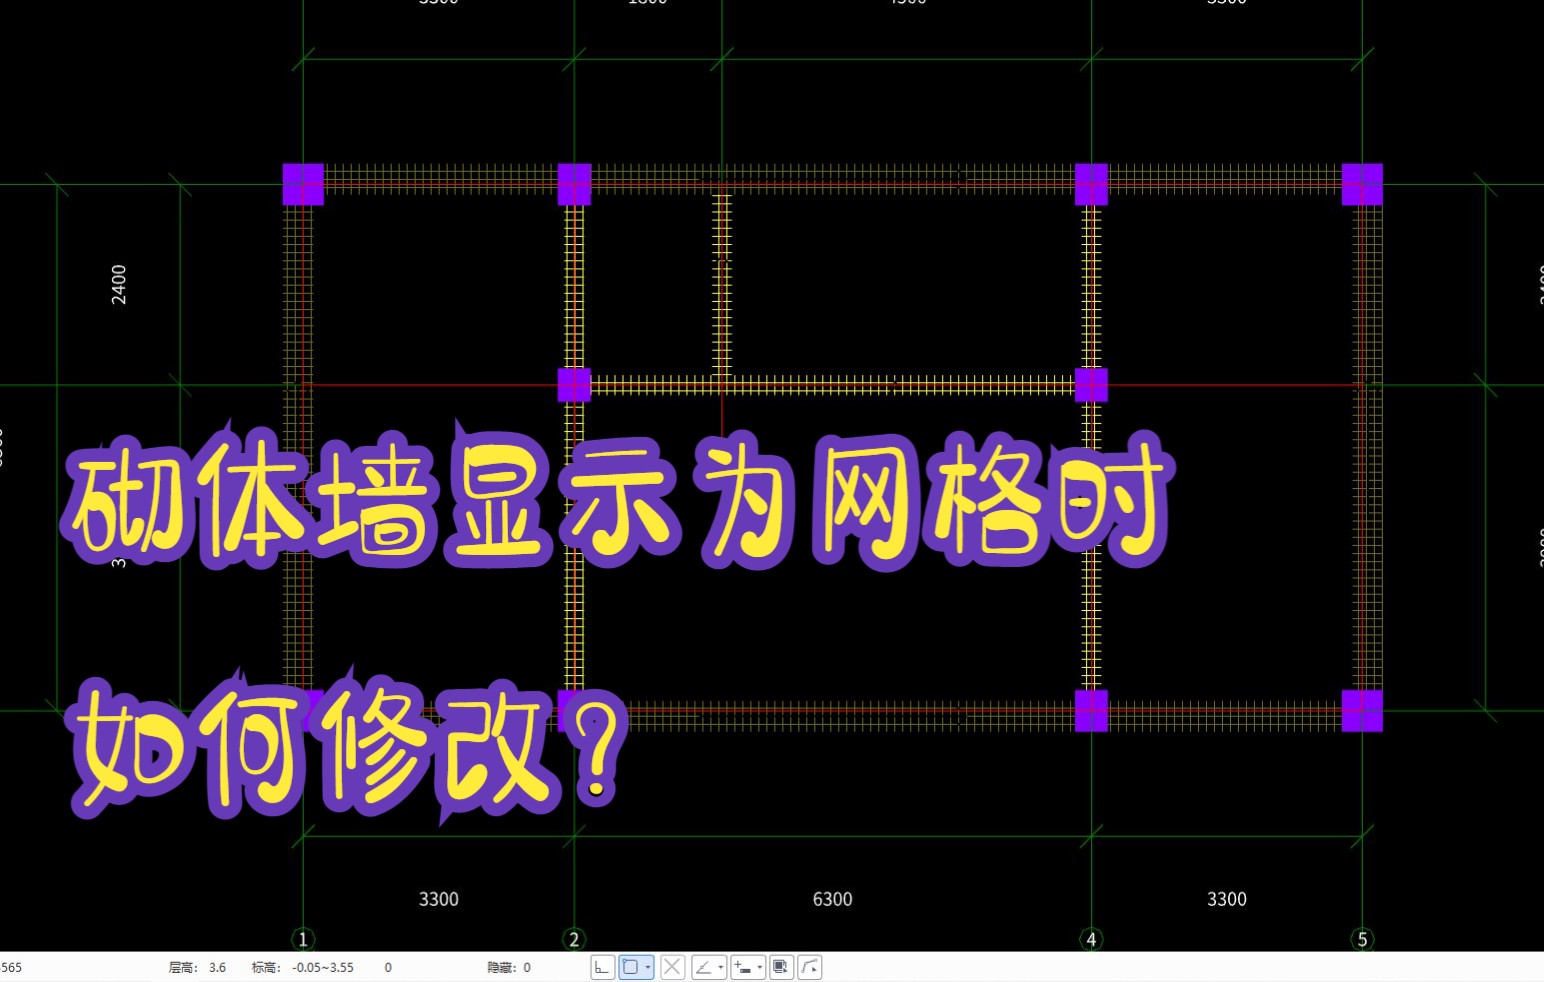Click the angle snap tool icon
The height and width of the screenshot is (982, 1544).
click(703, 967)
